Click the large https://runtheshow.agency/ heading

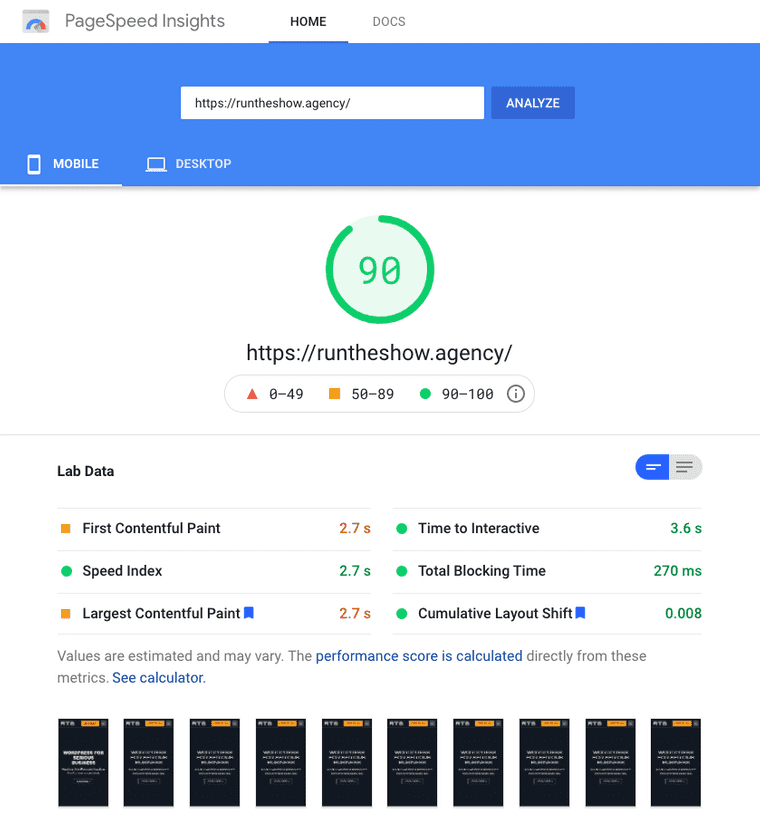pos(379,352)
